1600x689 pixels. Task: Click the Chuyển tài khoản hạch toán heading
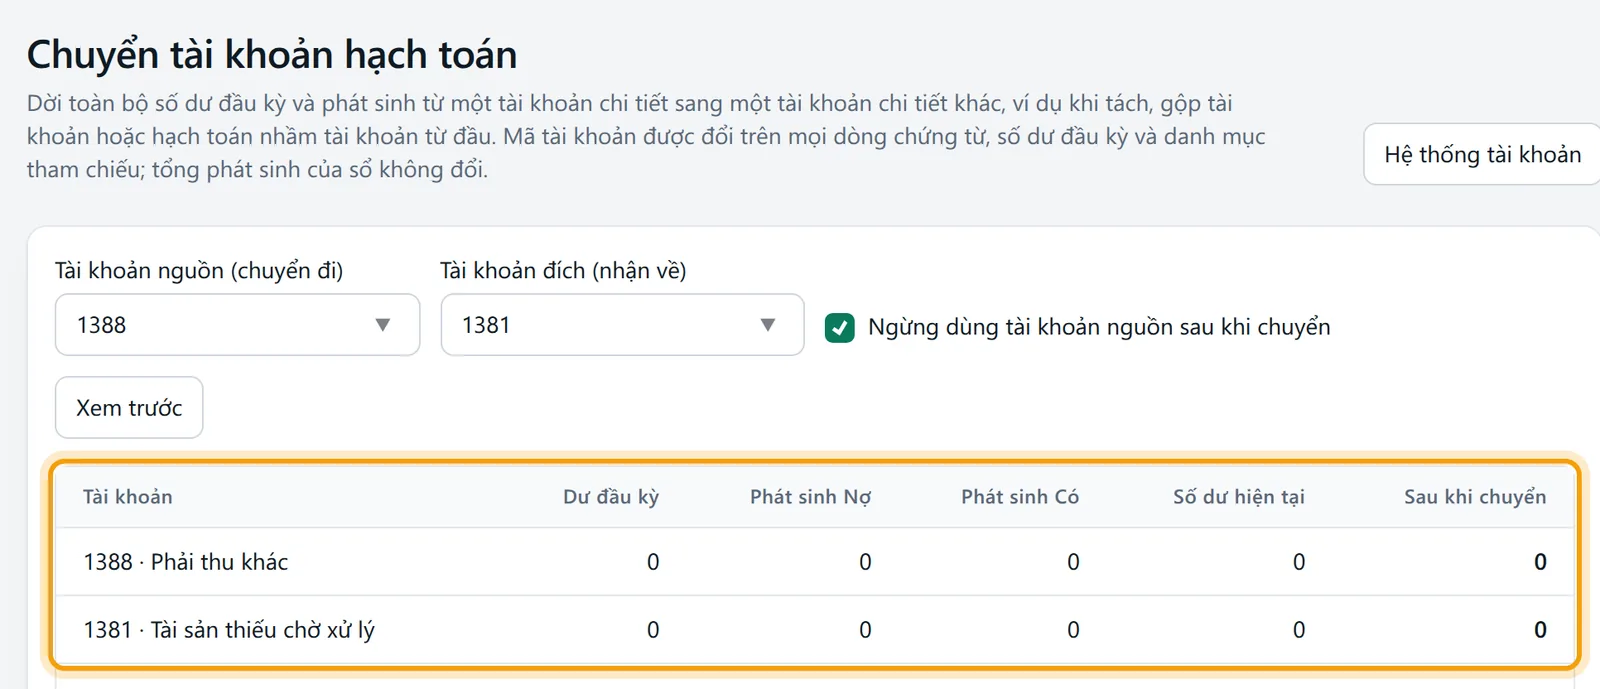tap(272, 55)
